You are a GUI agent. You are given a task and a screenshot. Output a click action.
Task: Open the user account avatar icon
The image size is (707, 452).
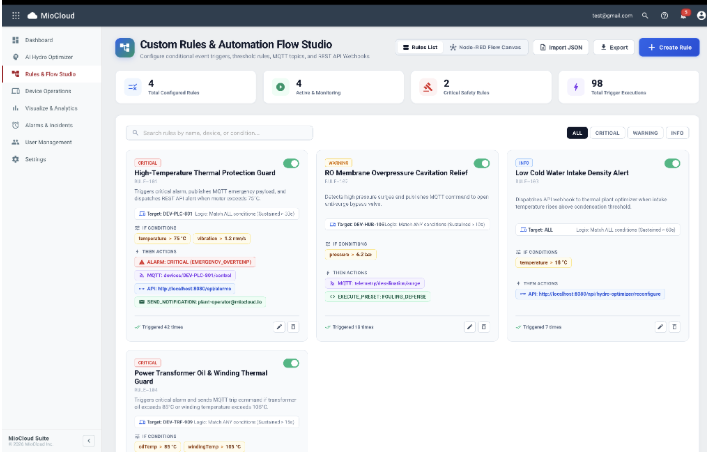(x=701, y=15)
